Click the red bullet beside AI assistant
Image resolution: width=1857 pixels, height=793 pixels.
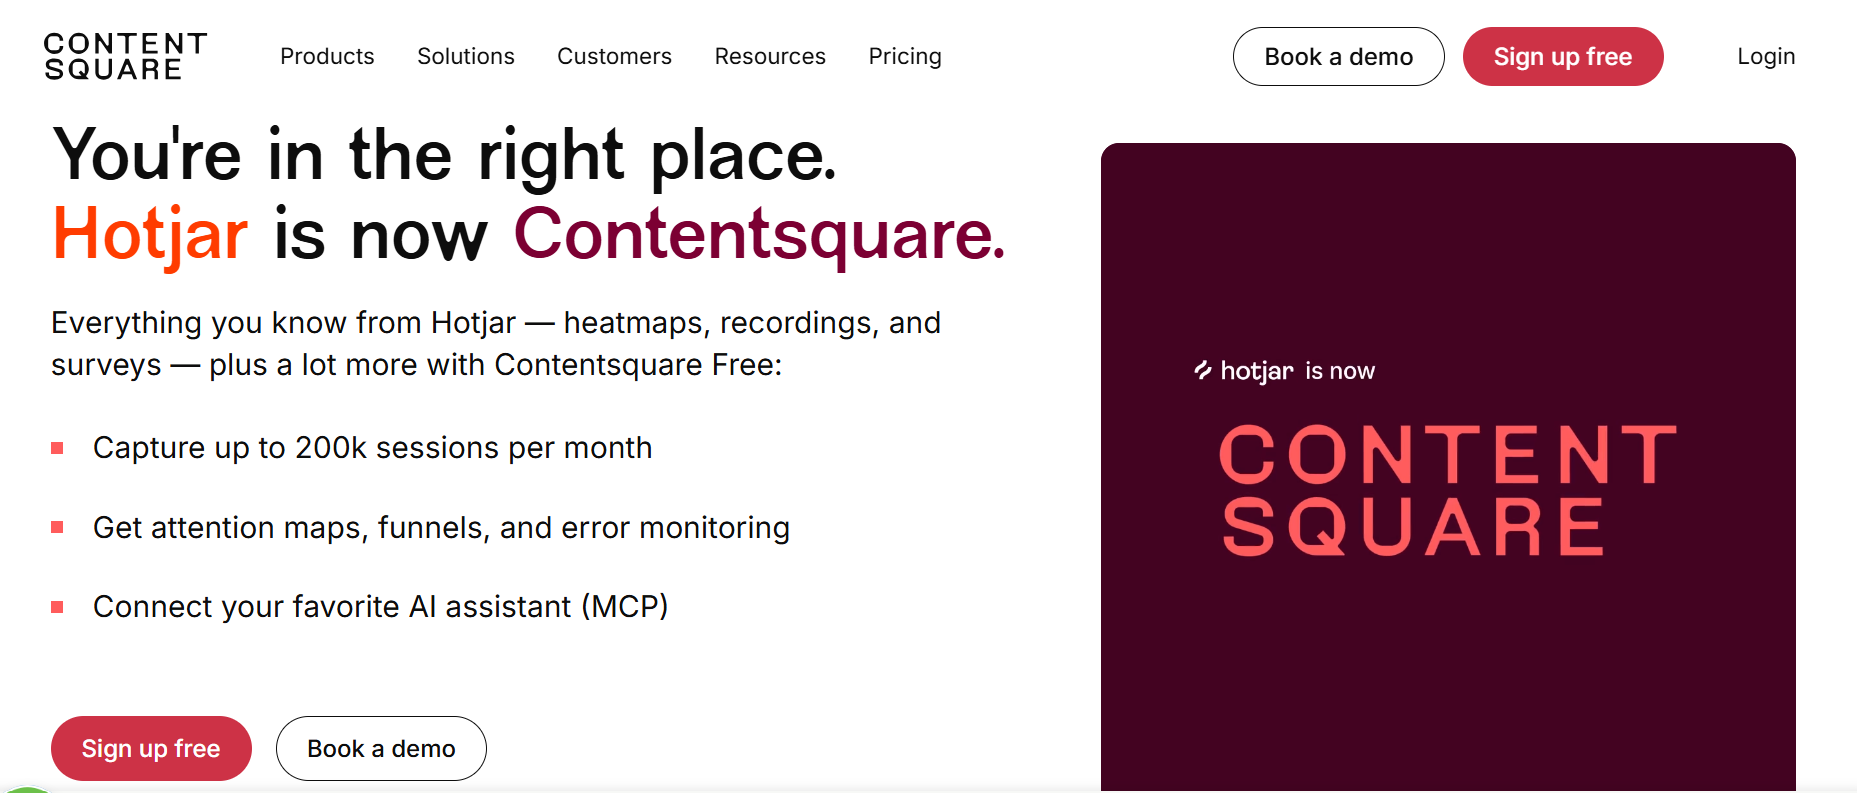pos(57,607)
